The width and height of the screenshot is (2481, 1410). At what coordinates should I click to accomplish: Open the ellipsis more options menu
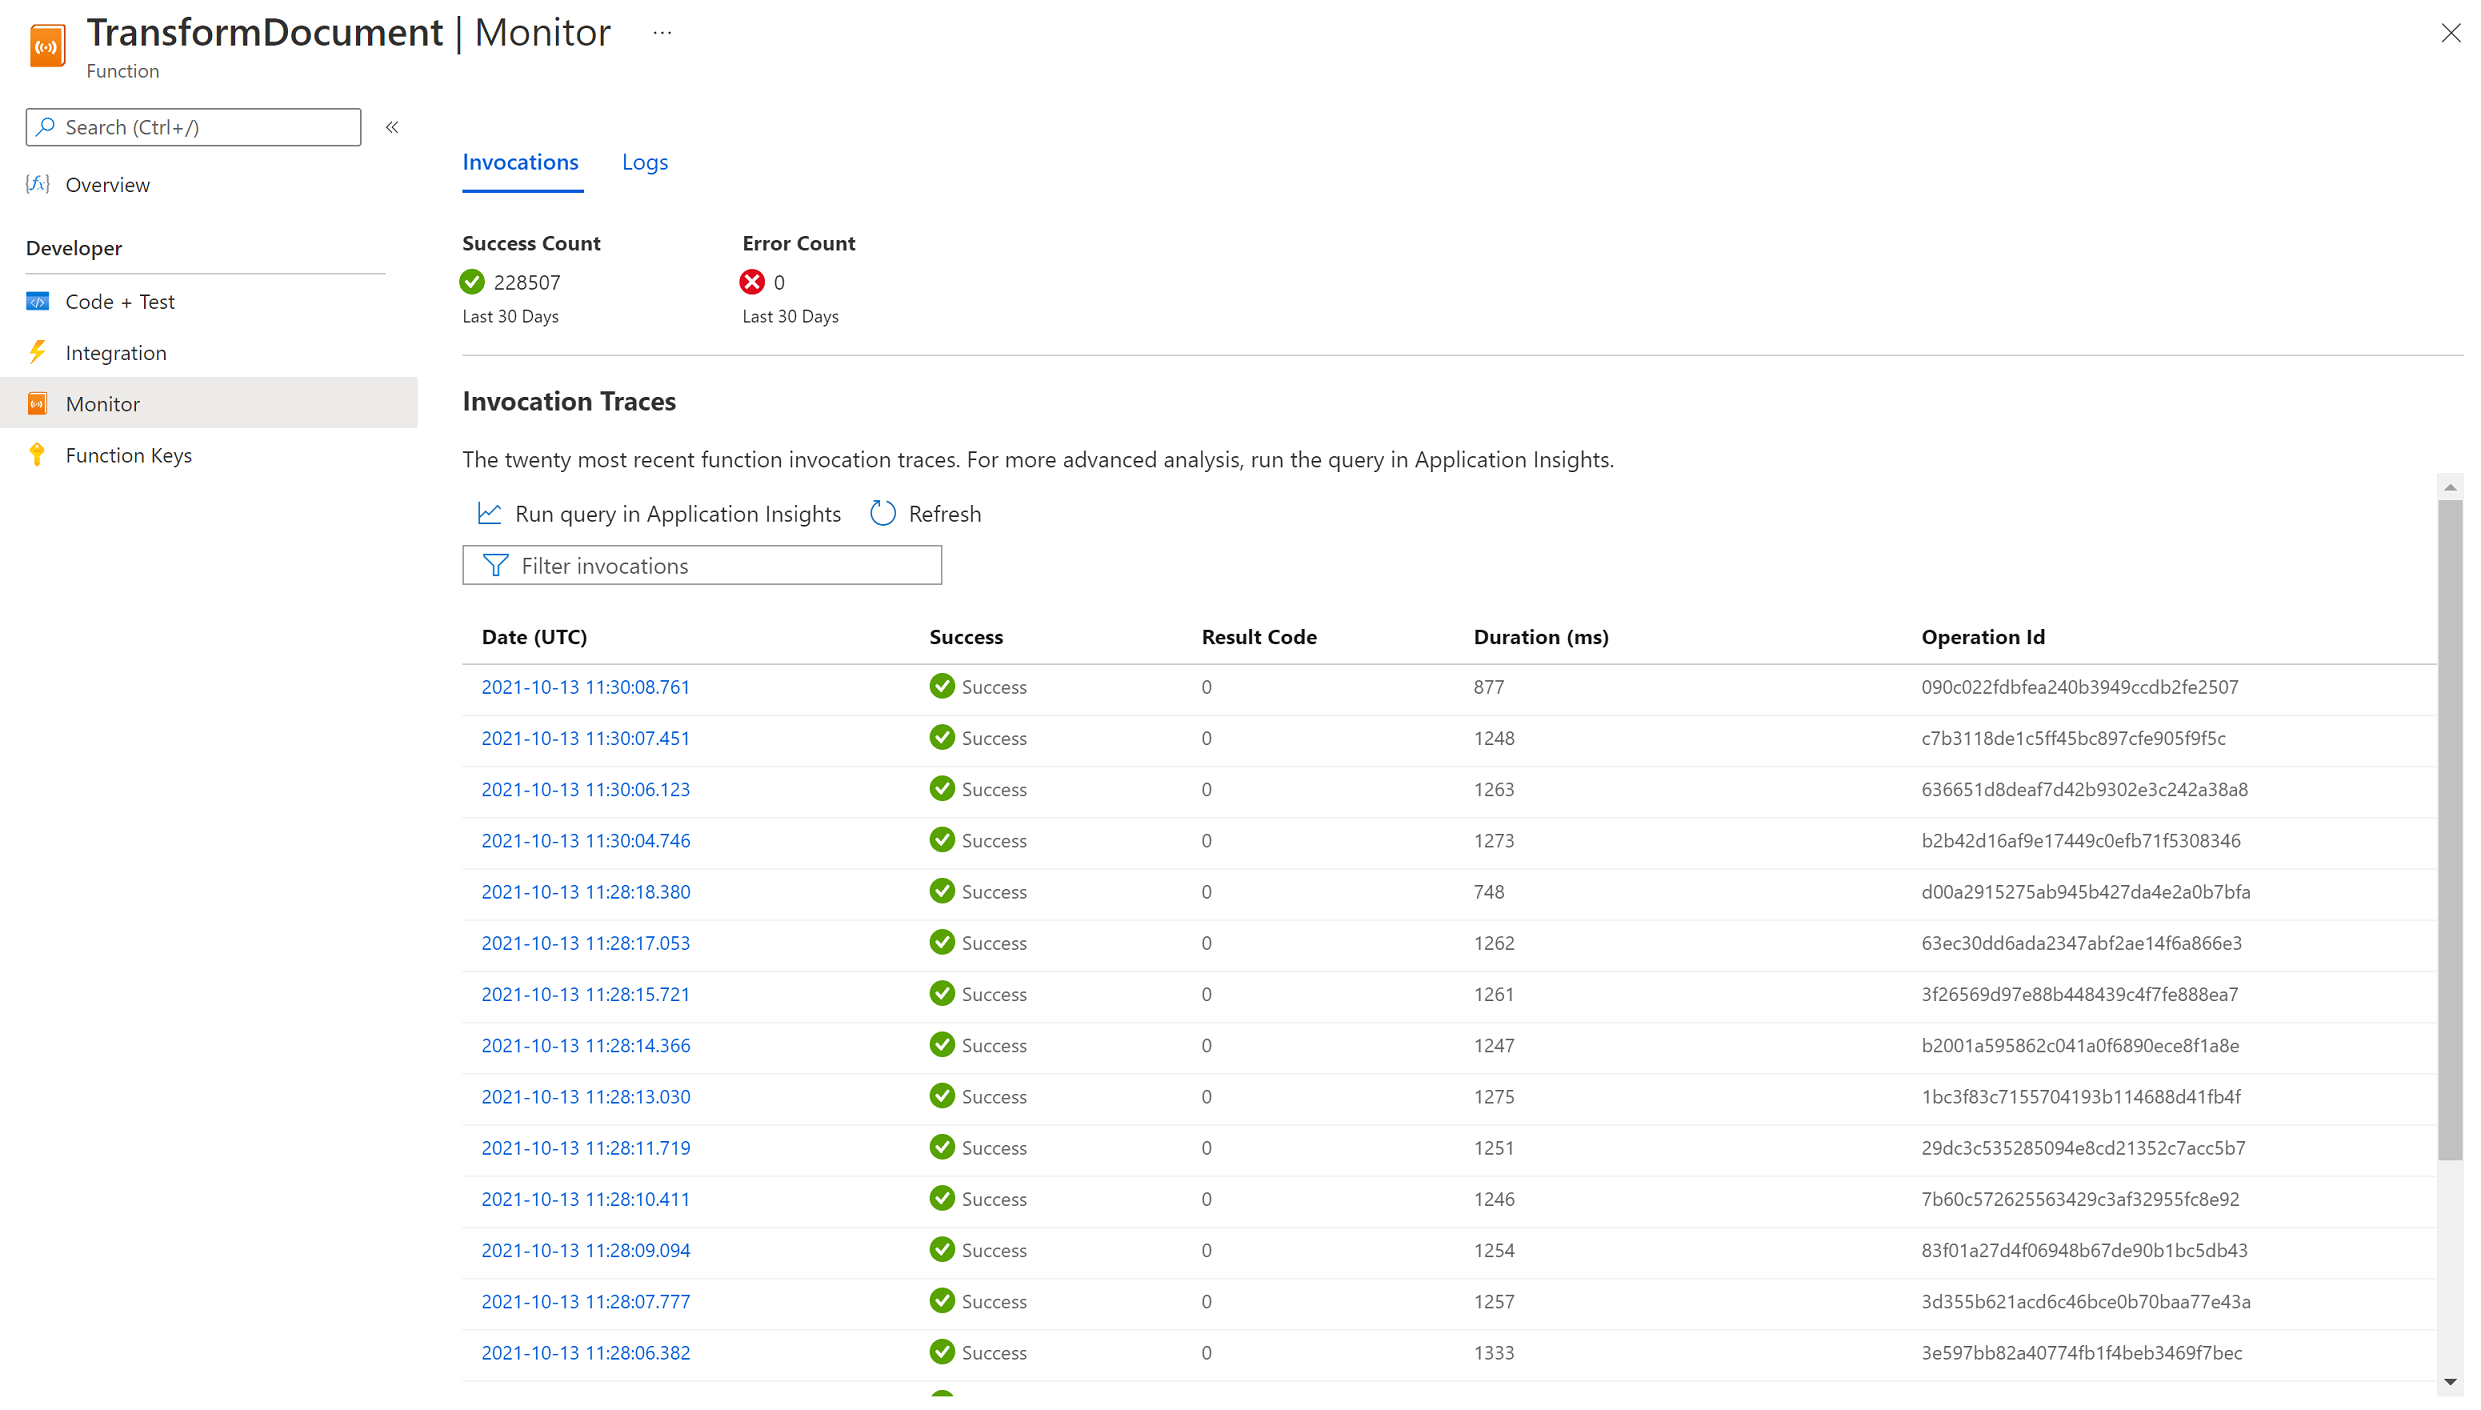[x=662, y=33]
